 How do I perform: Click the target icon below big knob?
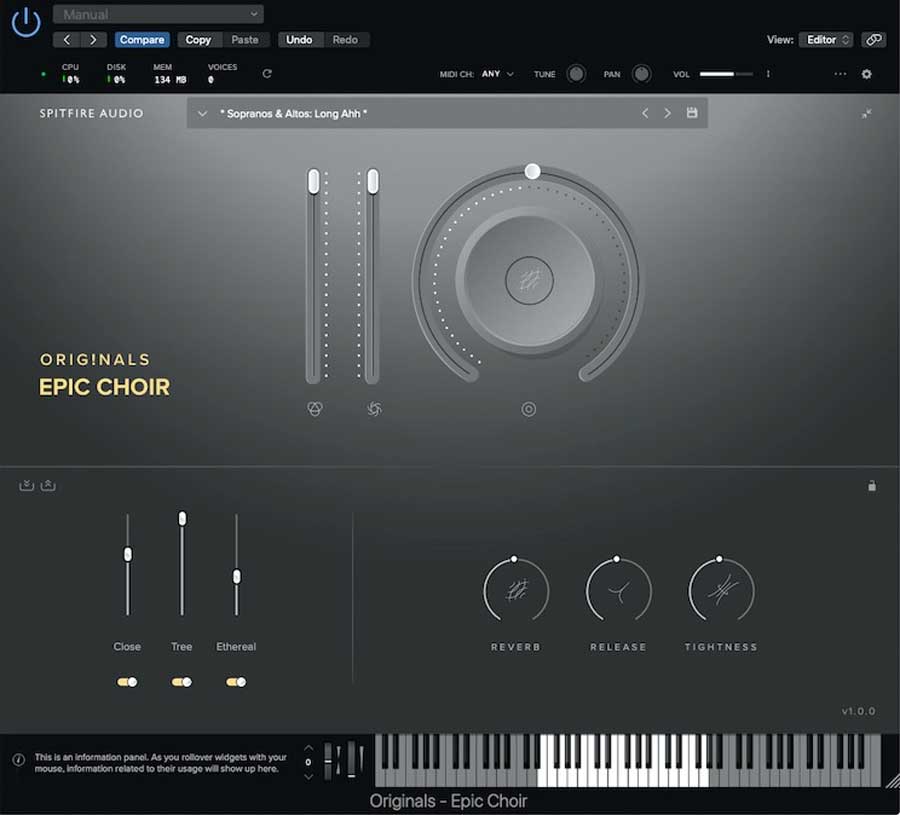tap(529, 409)
